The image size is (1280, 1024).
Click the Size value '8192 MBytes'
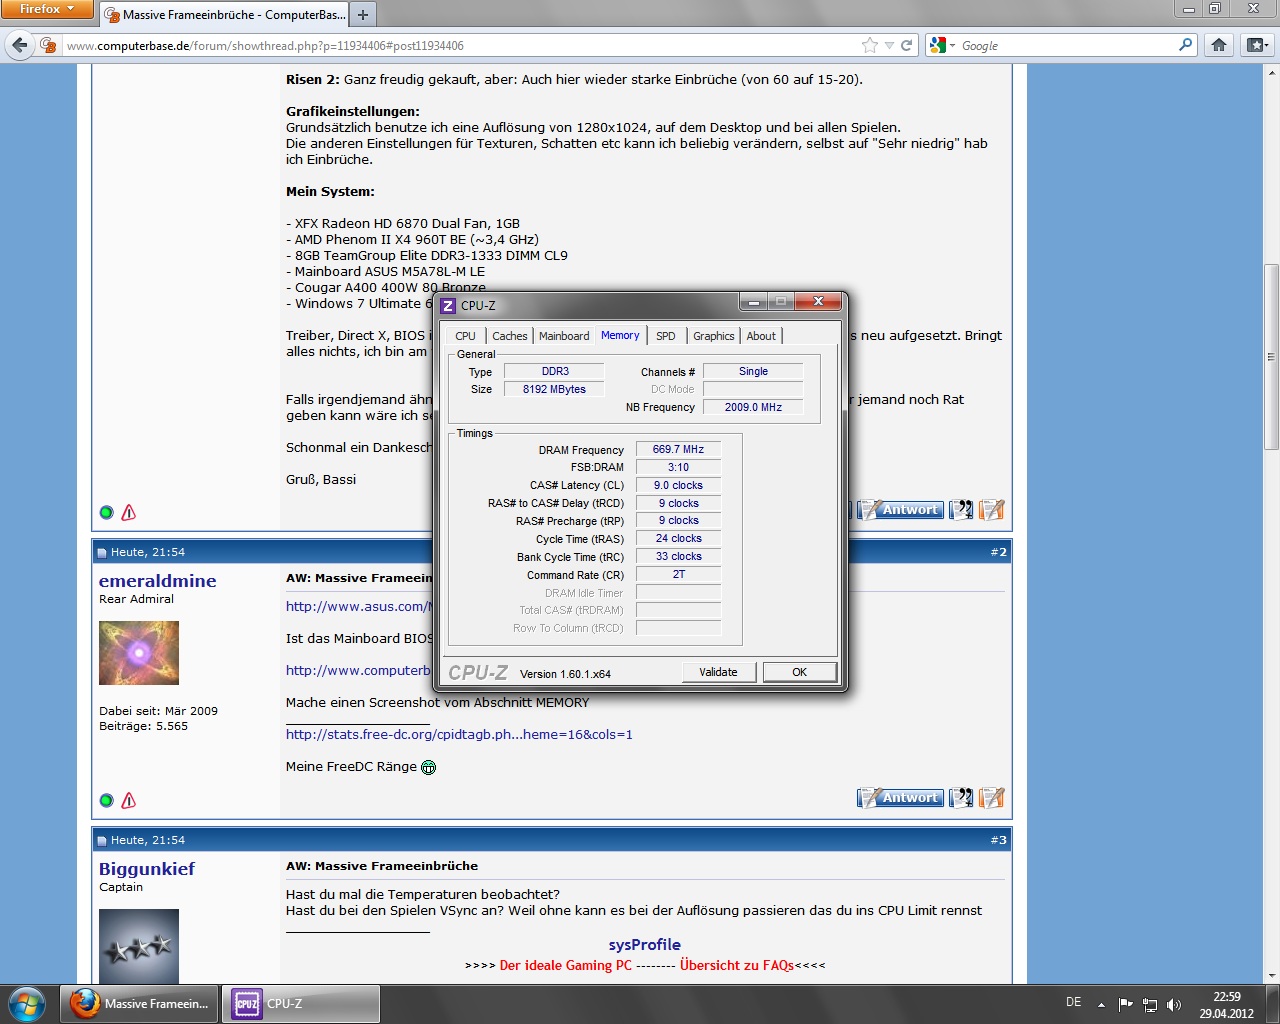pos(554,390)
